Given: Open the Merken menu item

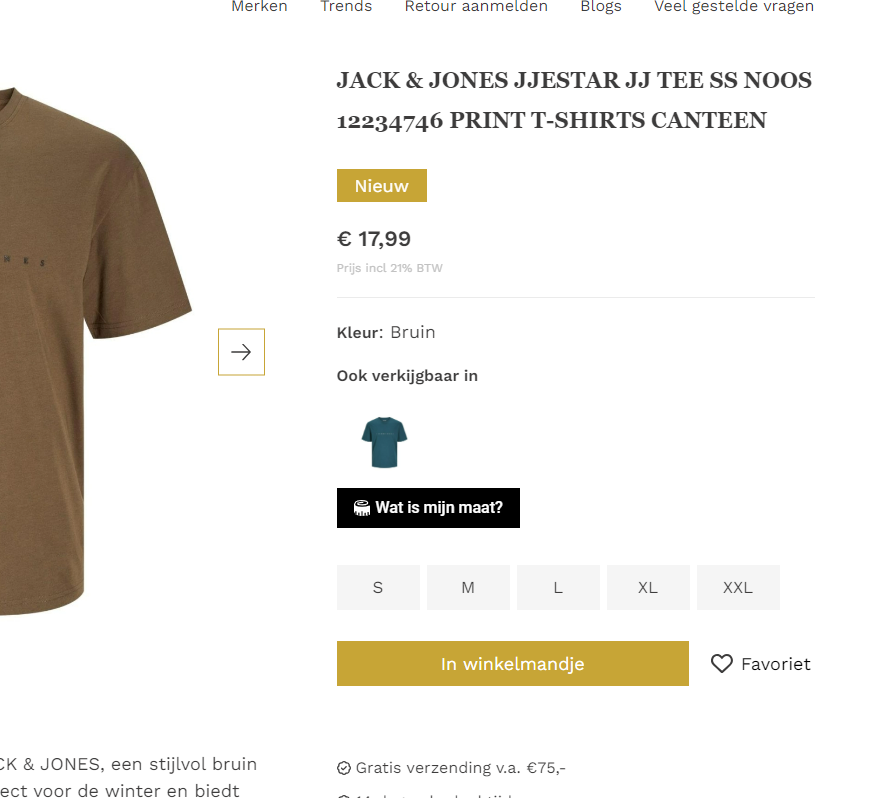Looking at the screenshot, I should pos(259,7).
